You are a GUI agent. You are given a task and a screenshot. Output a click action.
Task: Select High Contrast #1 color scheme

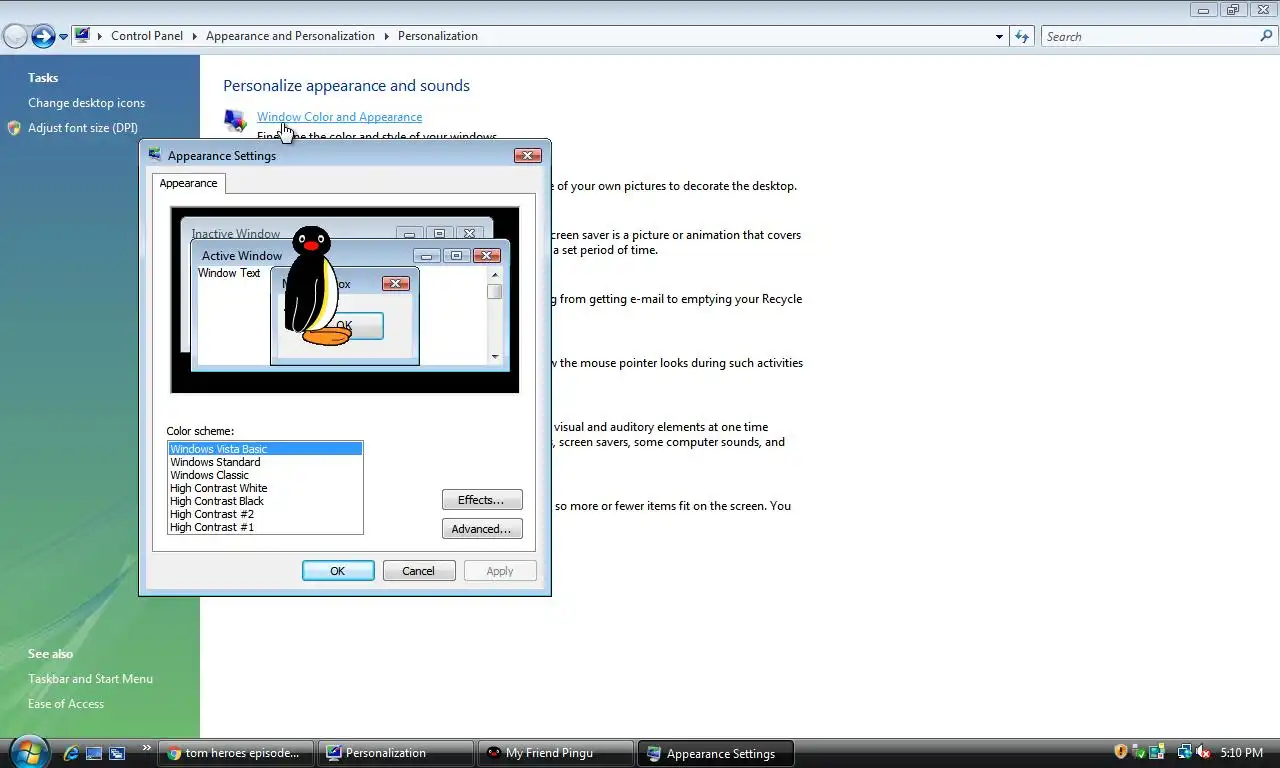265,527
